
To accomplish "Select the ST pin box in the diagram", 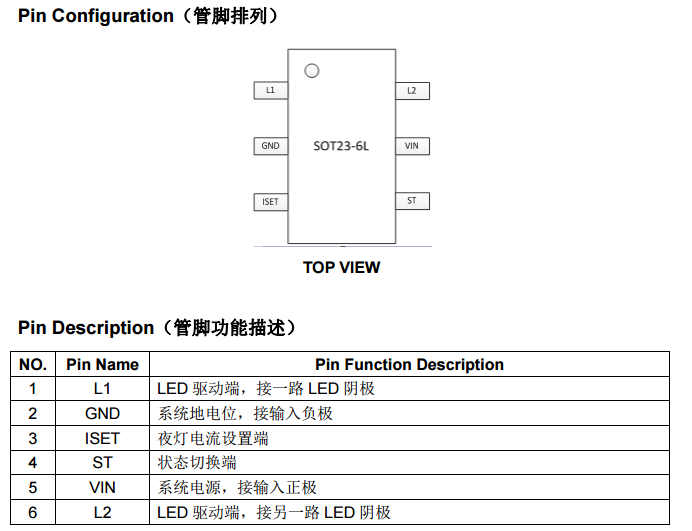I will (x=412, y=201).
